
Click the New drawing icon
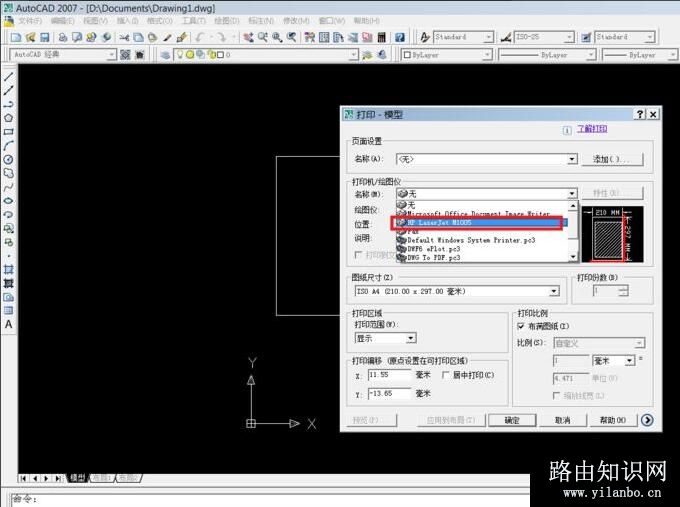[16, 37]
